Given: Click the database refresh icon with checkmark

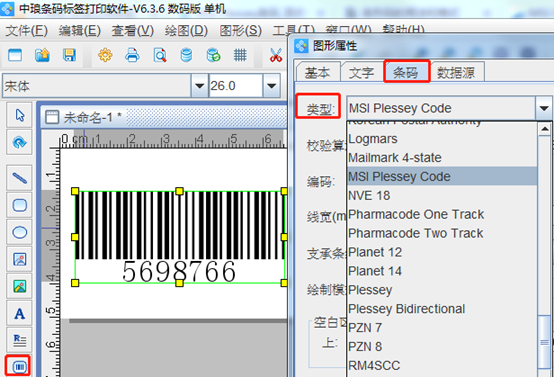Looking at the screenshot, I should 213,55.
